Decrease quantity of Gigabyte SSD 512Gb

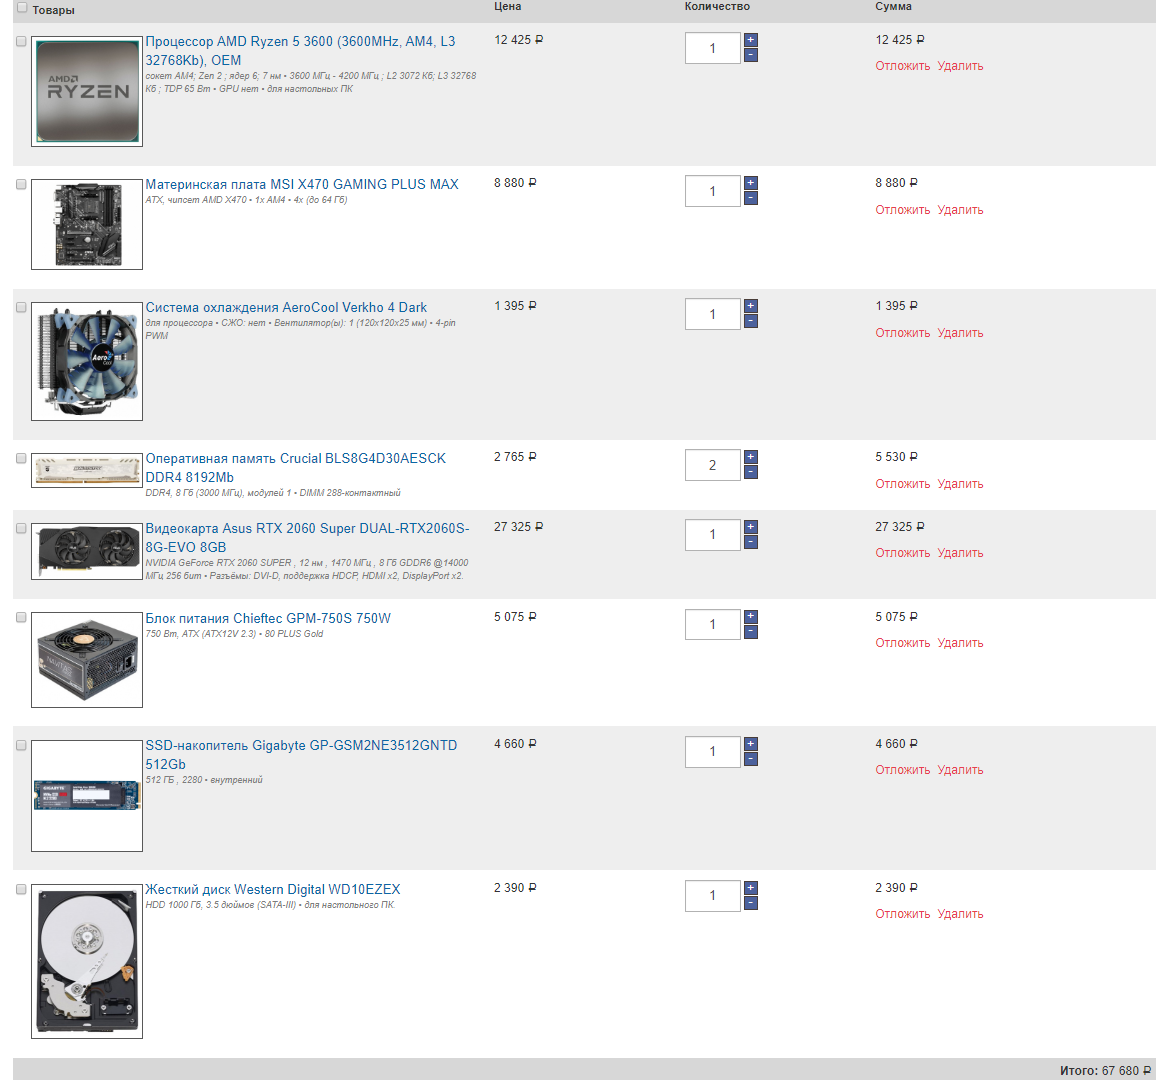click(751, 759)
